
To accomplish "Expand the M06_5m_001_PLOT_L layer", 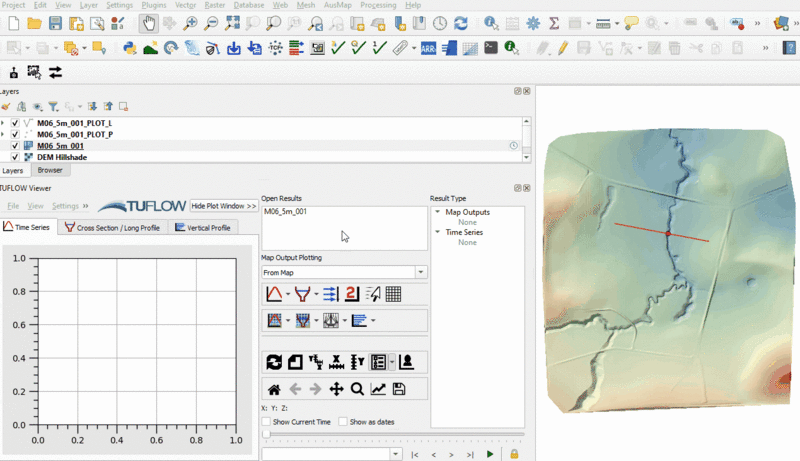I will [x=3, y=123].
